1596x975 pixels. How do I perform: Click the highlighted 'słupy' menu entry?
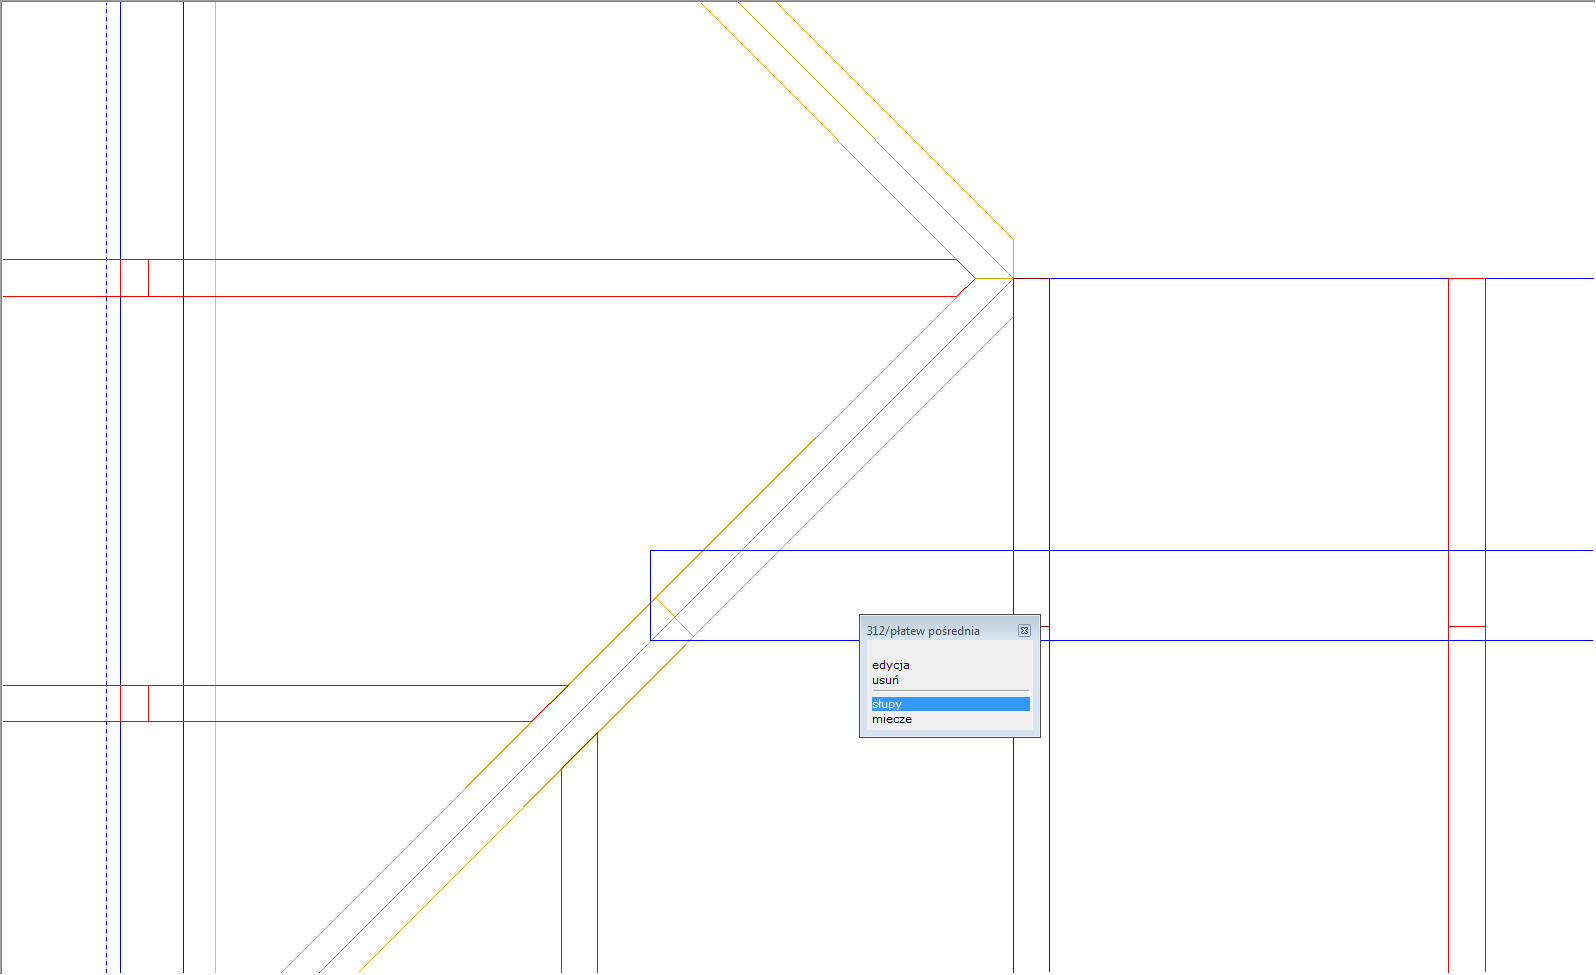click(x=949, y=704)
